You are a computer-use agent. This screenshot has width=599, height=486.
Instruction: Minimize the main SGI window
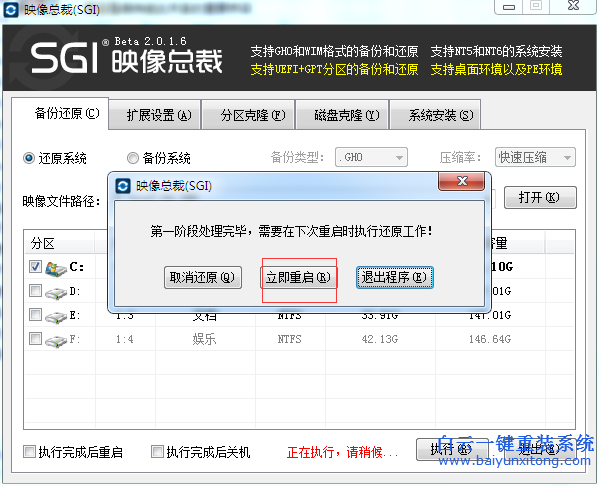tap(508, 7)
